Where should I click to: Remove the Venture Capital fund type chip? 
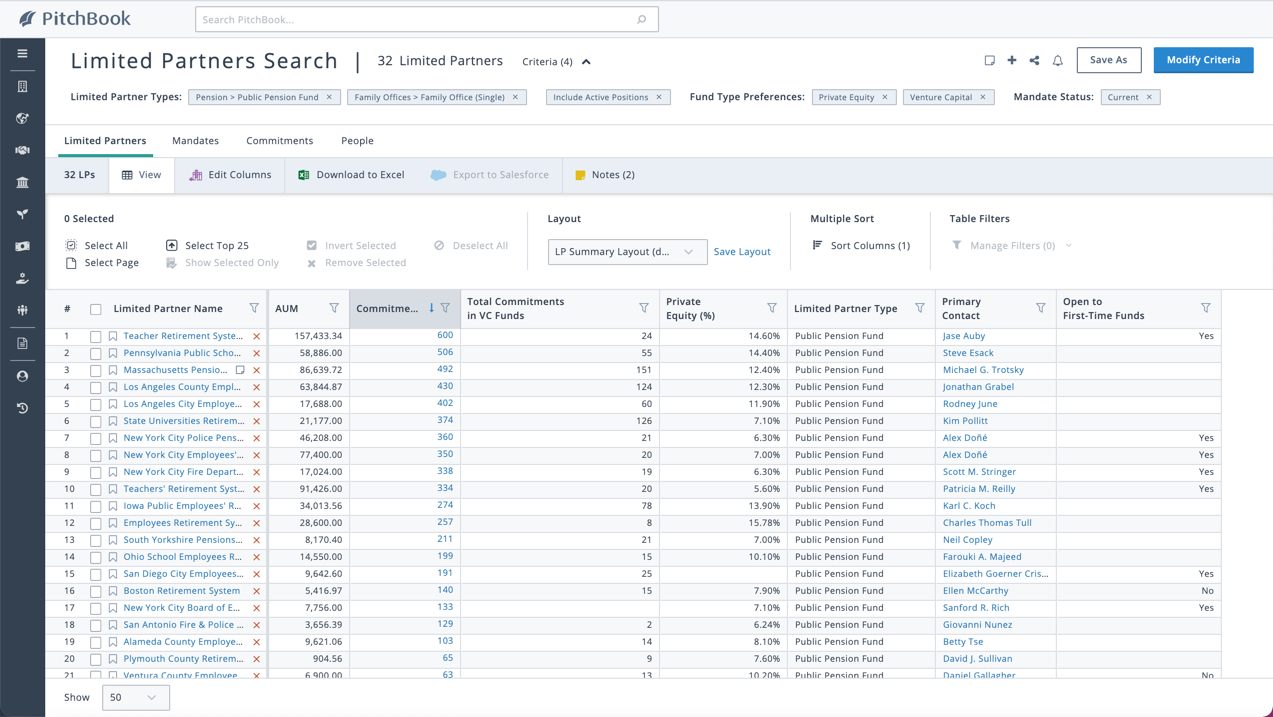[x=982, y=97]
